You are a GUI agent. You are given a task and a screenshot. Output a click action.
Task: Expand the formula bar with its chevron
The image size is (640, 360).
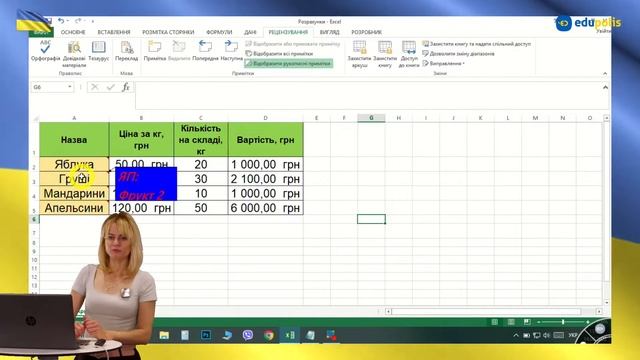coord(605,87)
